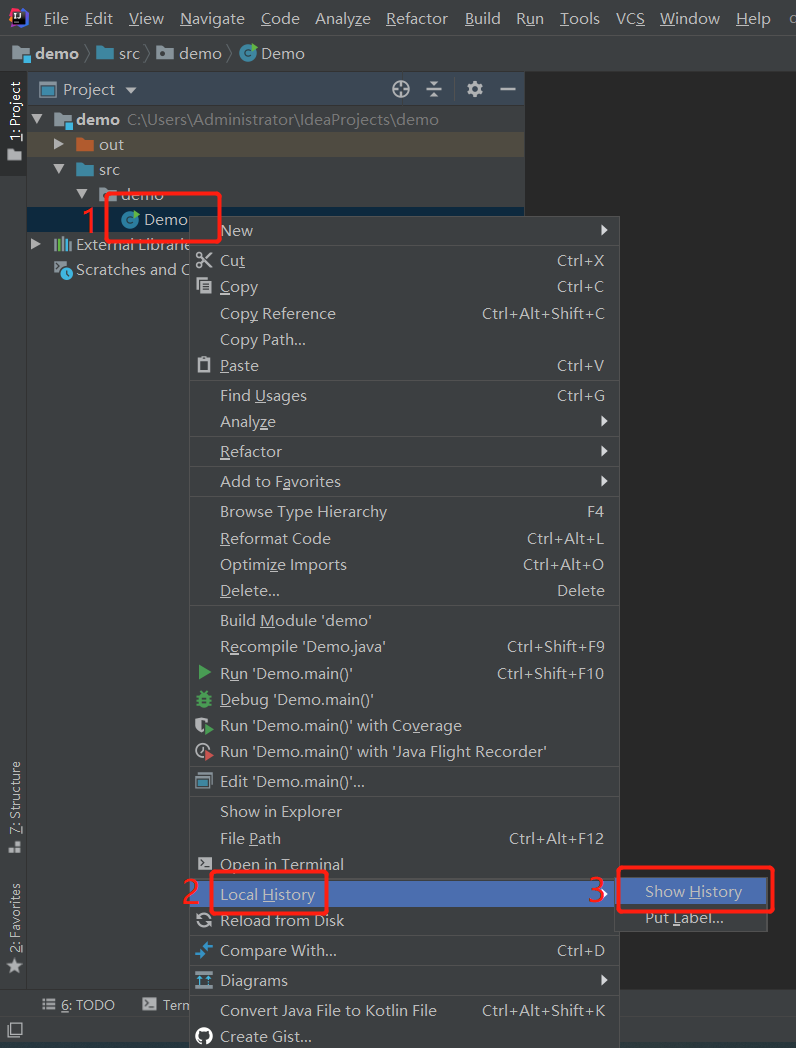Open the Z: Structure side tab

[15, 807]
